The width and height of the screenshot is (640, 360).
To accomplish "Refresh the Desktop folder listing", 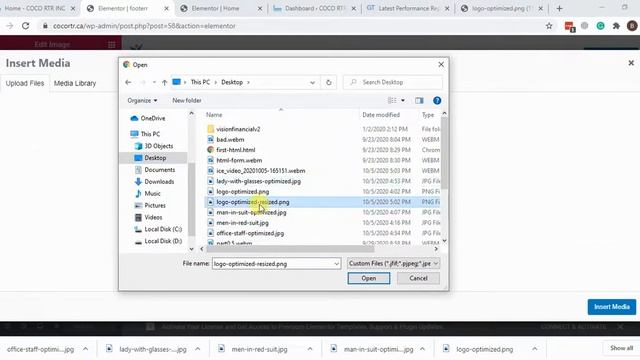I will pos(329,82).
